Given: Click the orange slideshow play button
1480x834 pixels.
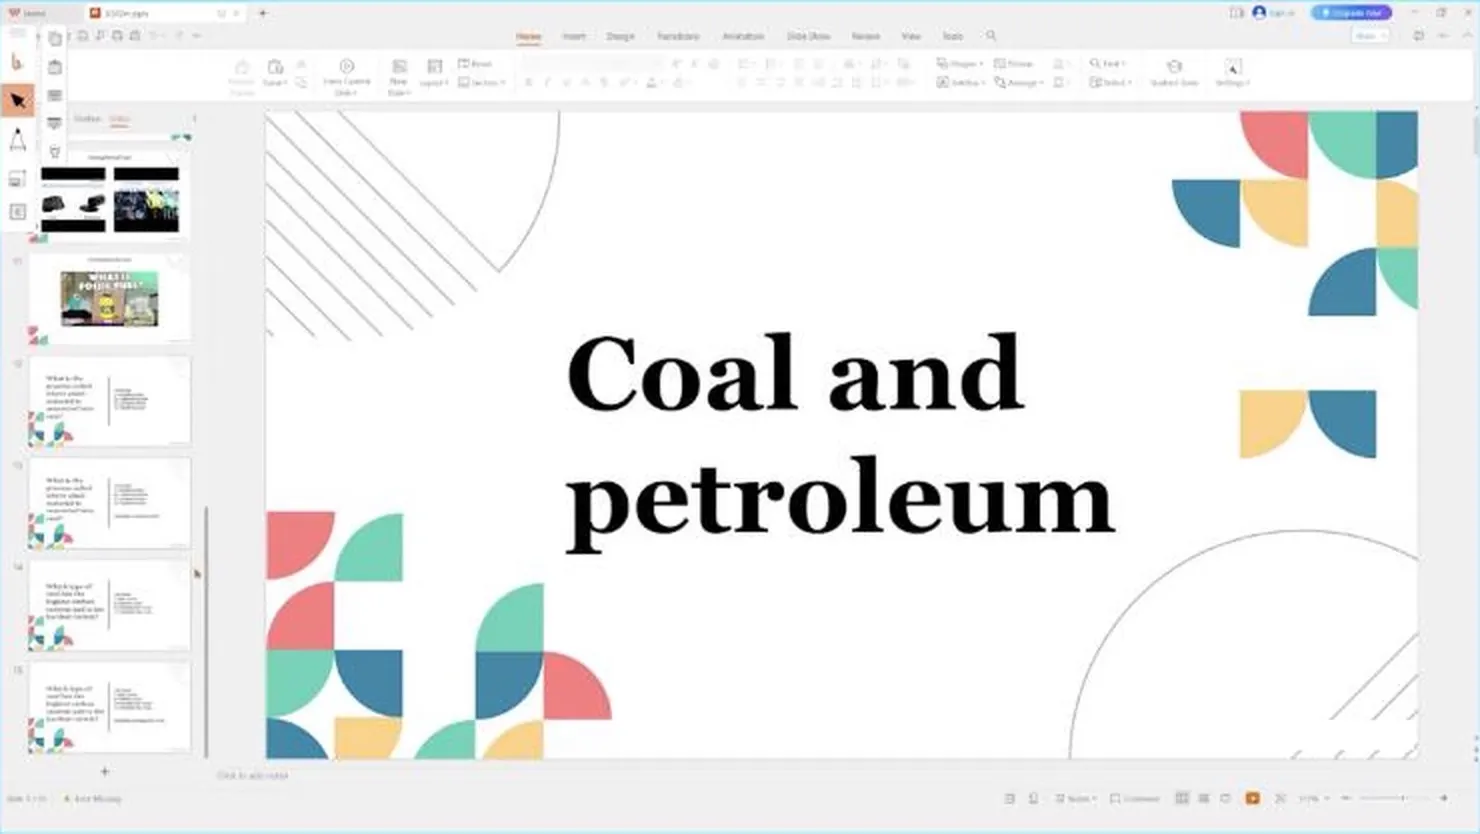Looking at the screenshot, I should point(1252,799).
